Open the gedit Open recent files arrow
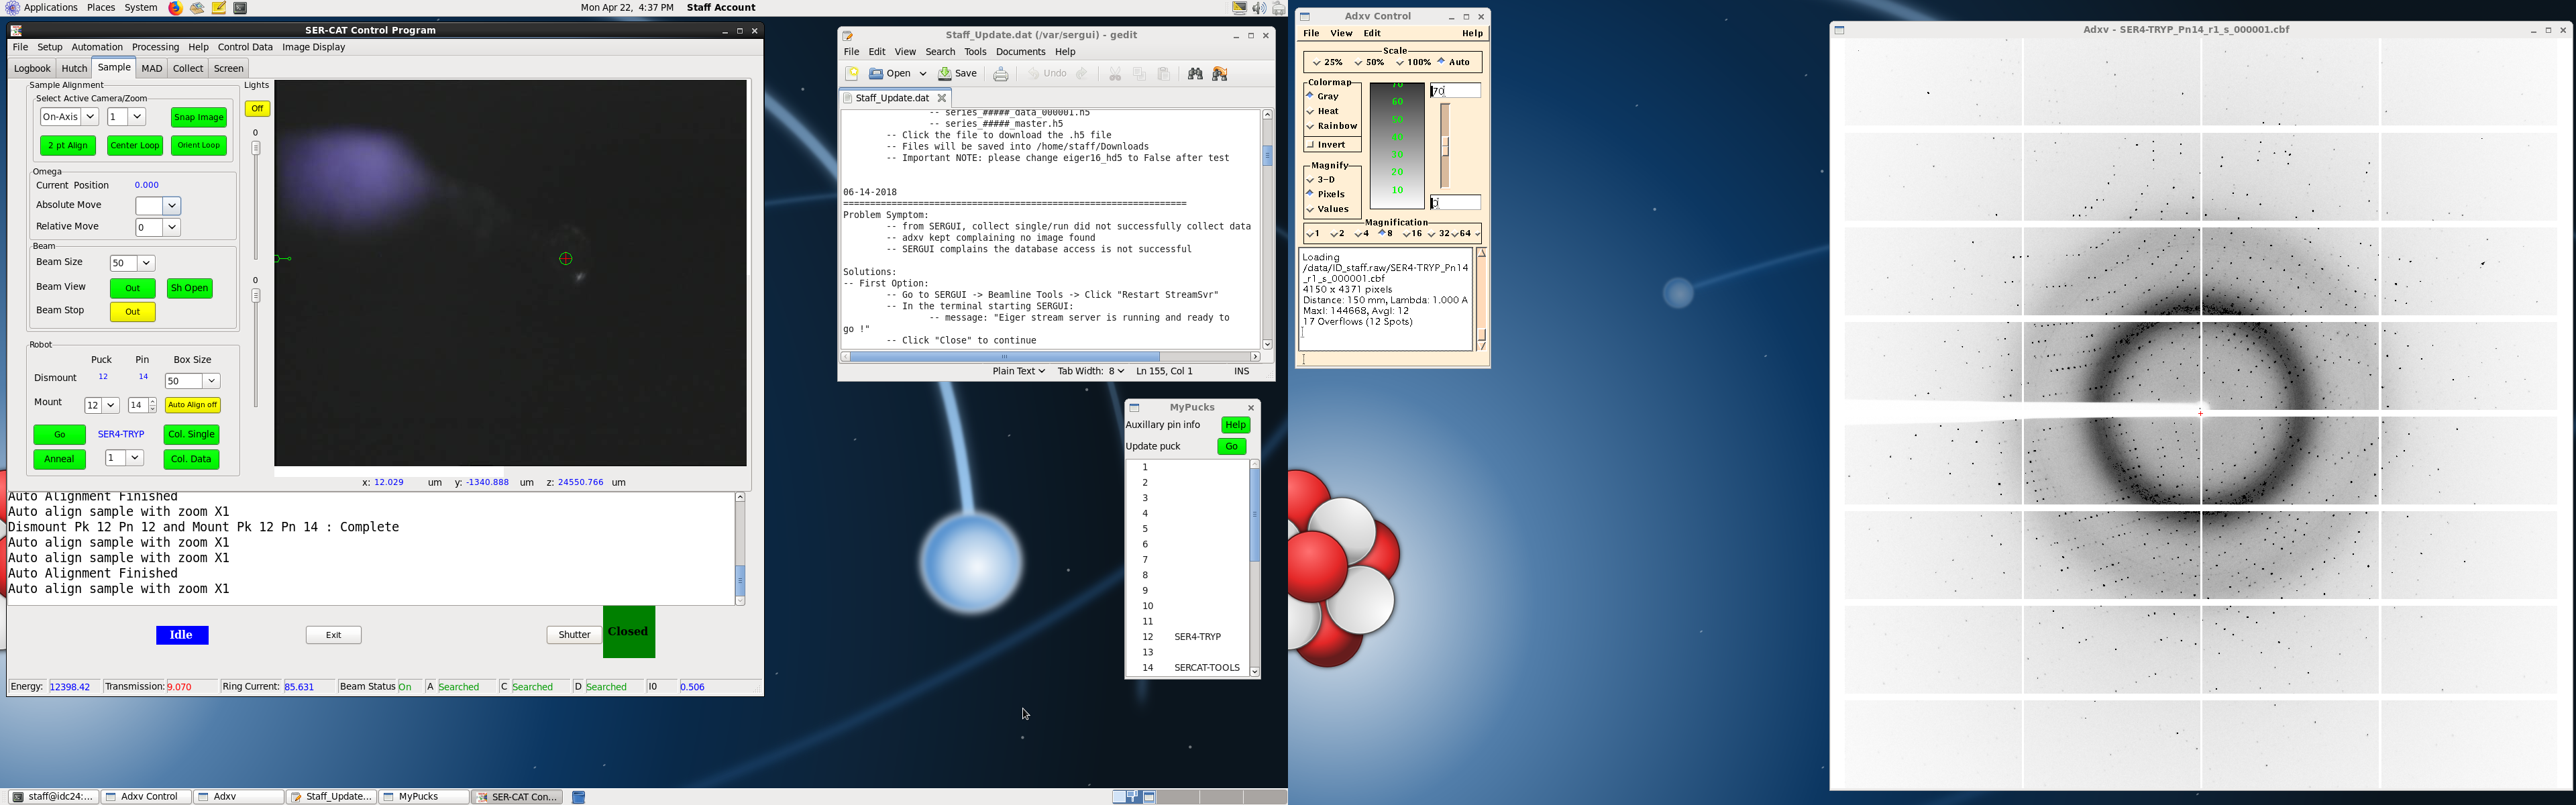Screen dimensions: 2576x805 pos(923,74)
